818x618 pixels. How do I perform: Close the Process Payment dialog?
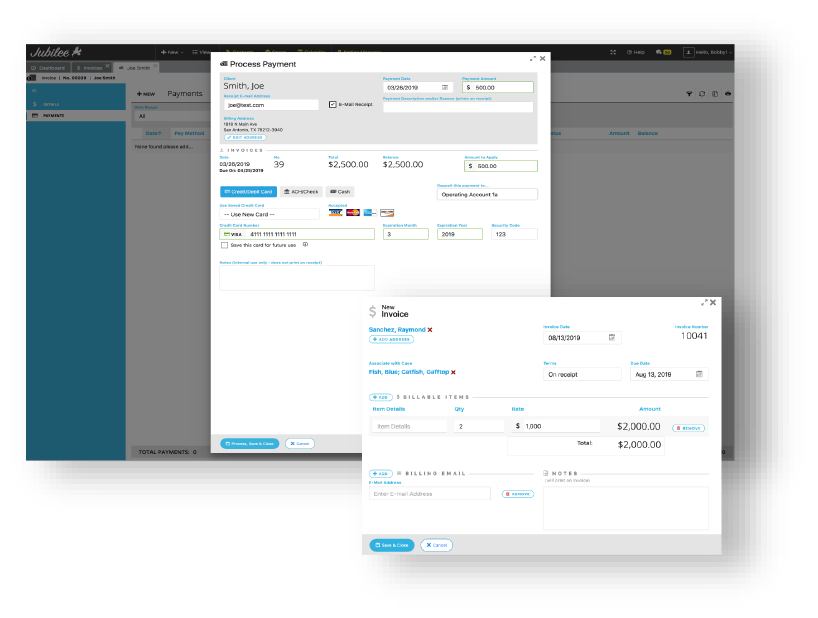543,58
